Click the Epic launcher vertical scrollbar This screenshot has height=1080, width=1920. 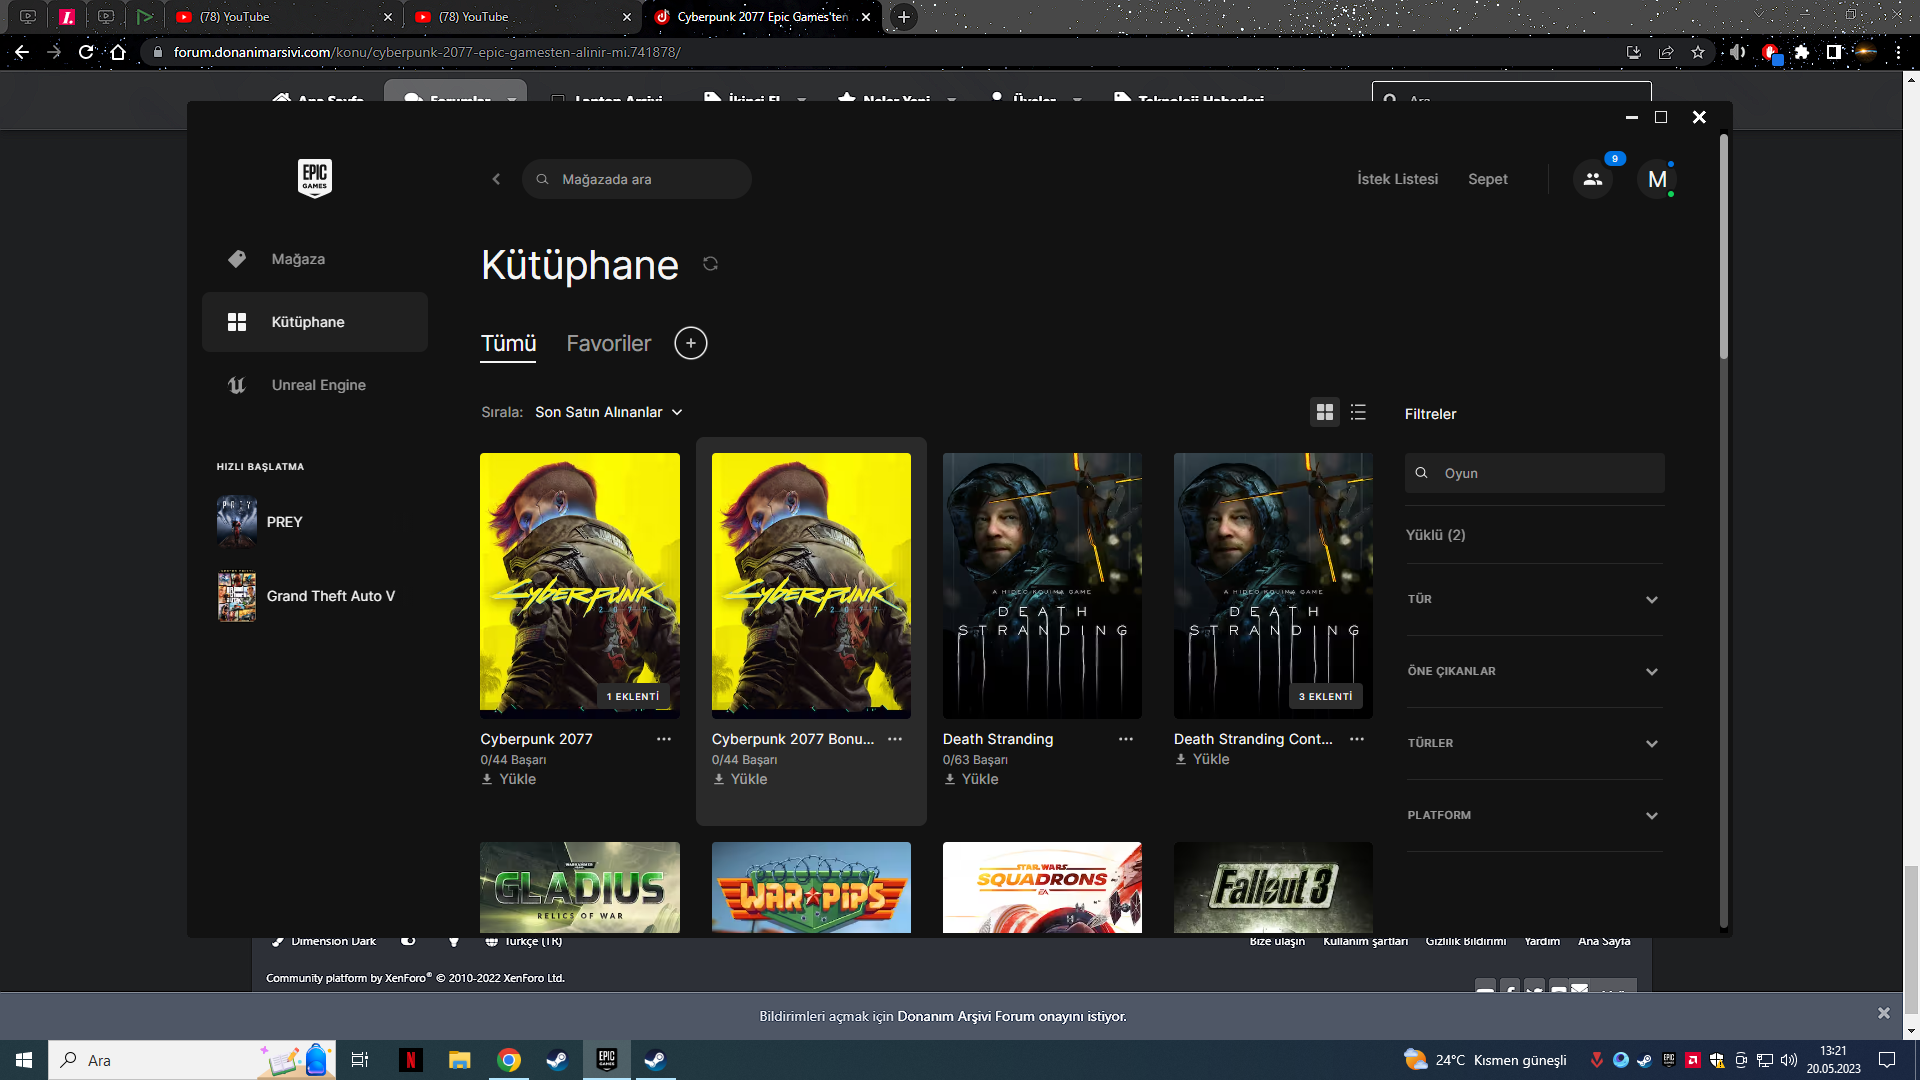click(1724, 246)
